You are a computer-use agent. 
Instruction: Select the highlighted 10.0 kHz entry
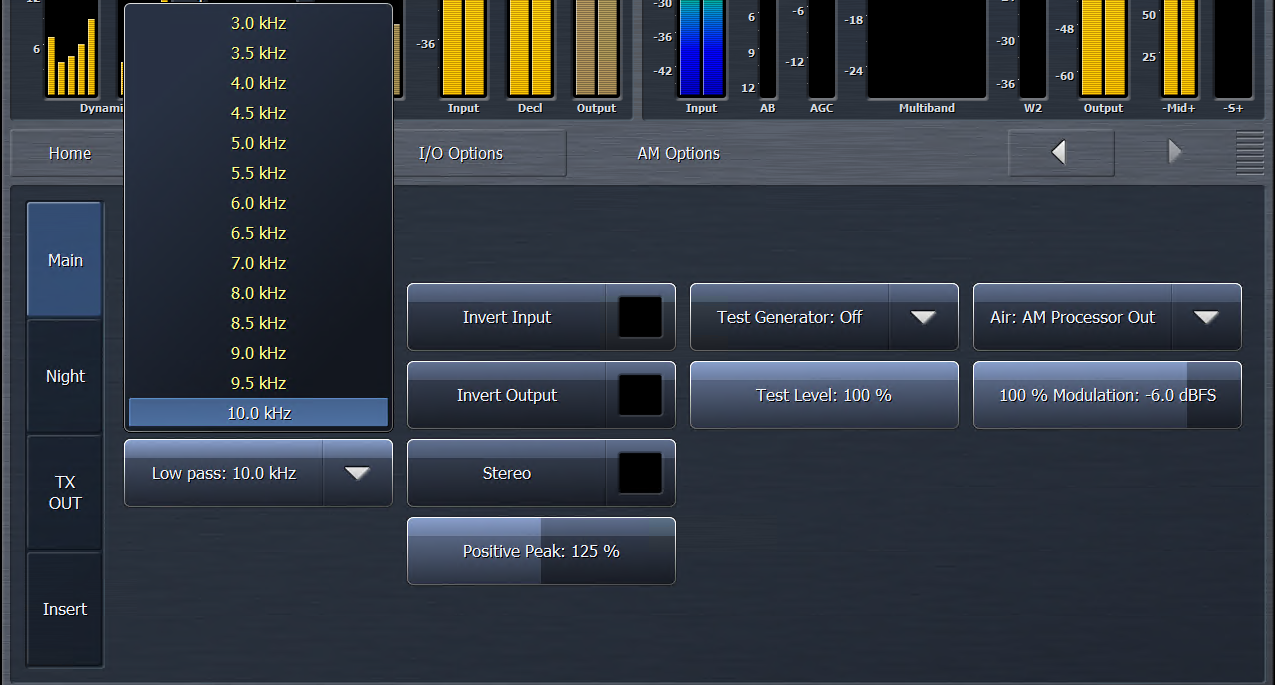[258, 412]
